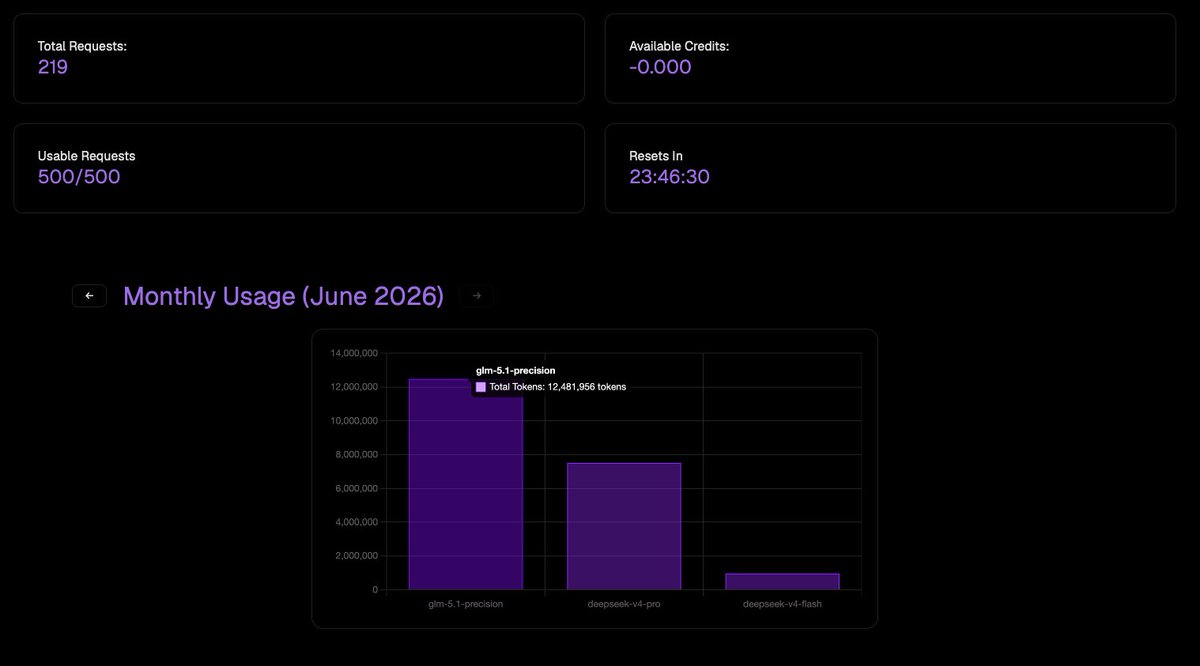Click the 8,000,000 y-axis label
1200x666 pixels.
tap(356, 455)
